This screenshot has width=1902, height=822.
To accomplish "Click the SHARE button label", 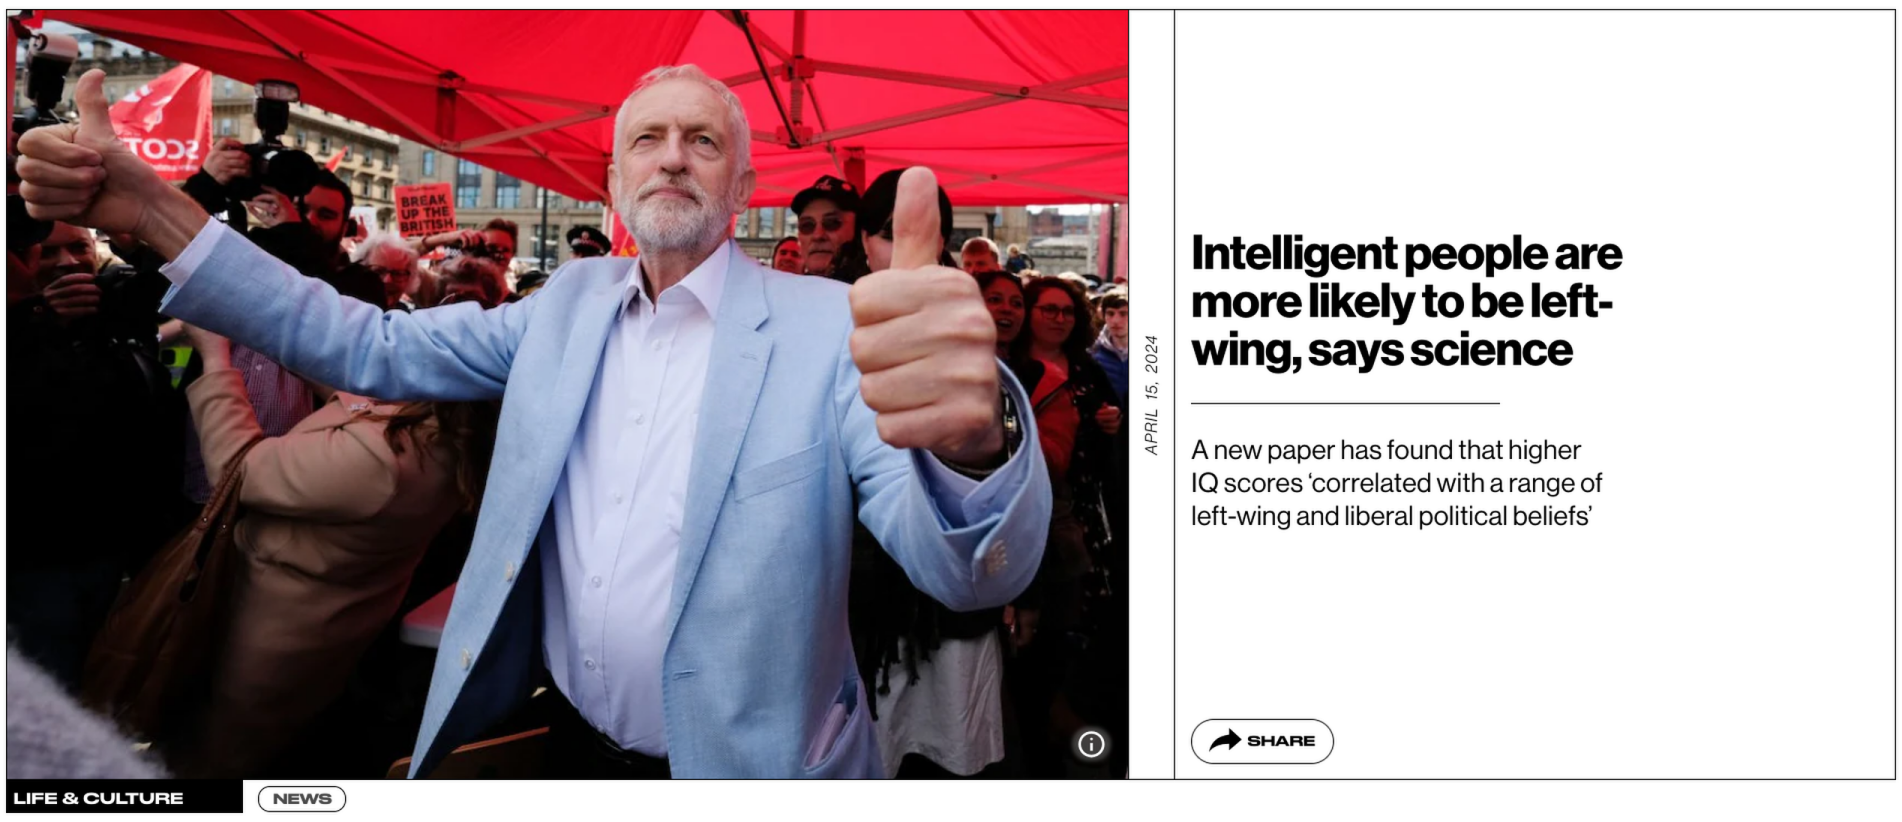I will tap(1281, 741).
